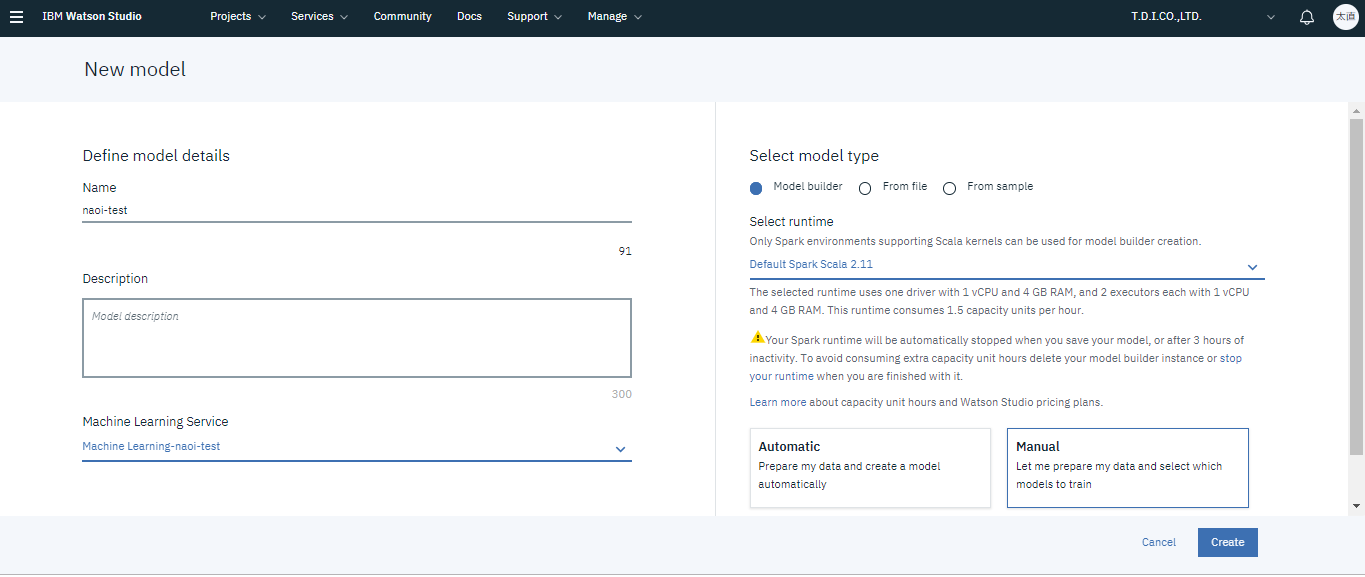Select the From file radio button

pos(865,188)
